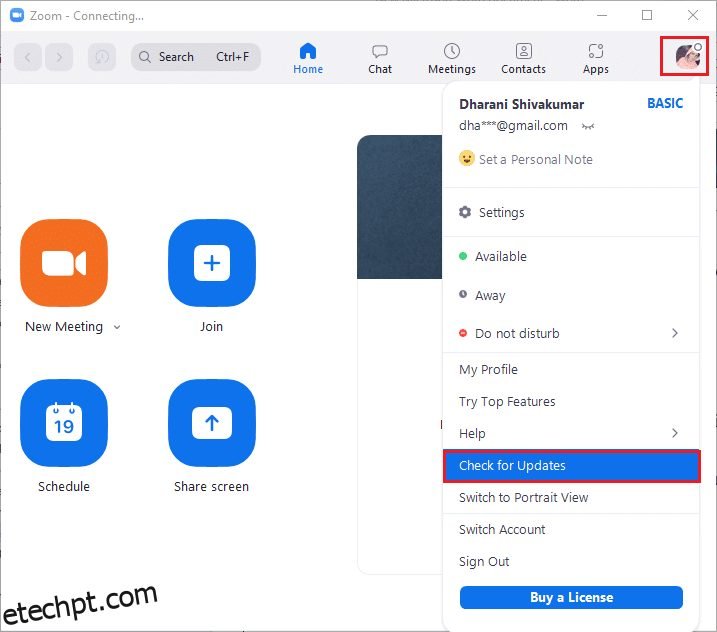The height and width of the screenshot is (632, 717).
Task: Go to the Home tab
Action: [x=308, y=59]
